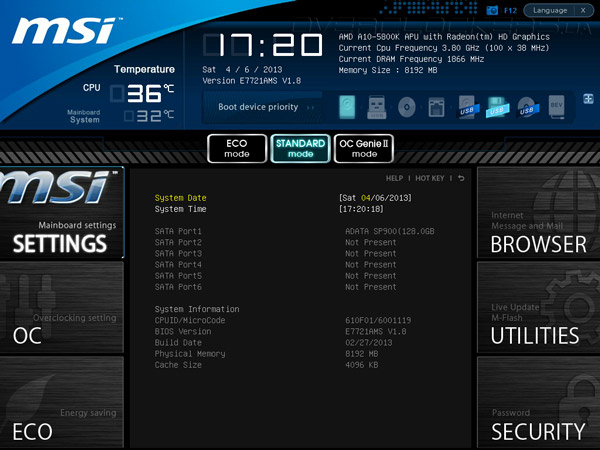The height and width of the screenshot is (450, 600).
Task: Close the BIOS with the X button
Action: [583, 10]
